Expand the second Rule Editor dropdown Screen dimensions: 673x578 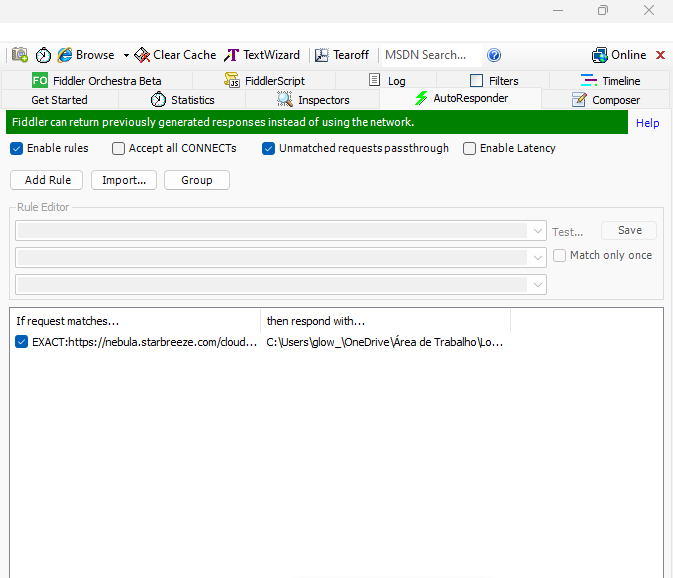click(x=537, y=258)
